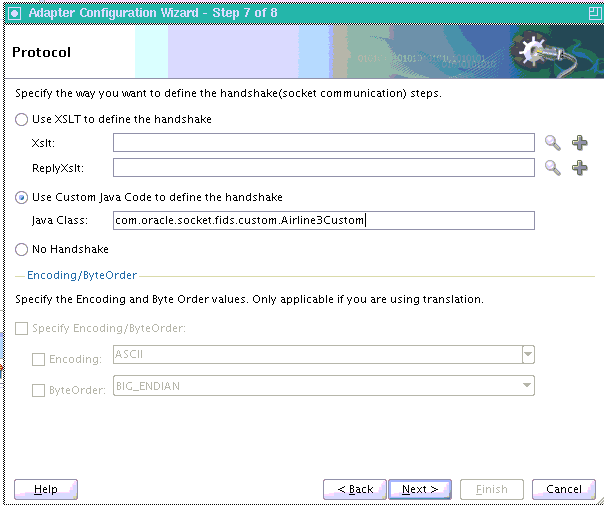
Task: Click the search icon next to ReplyXslt field
Action: click(552, 168)
